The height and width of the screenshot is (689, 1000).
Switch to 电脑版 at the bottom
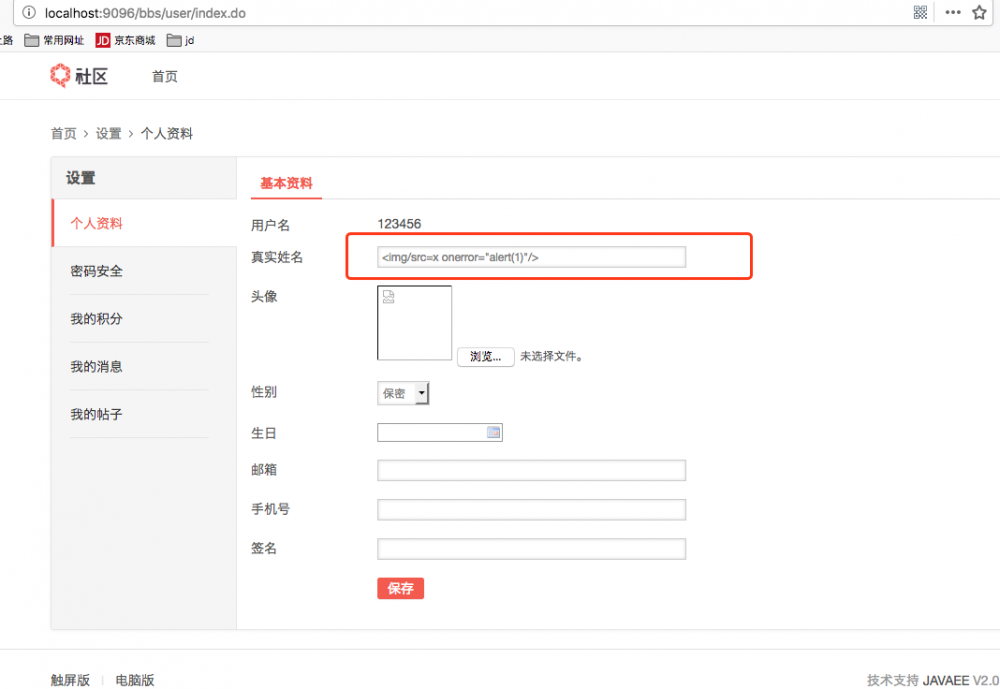[x=134, y=678]
